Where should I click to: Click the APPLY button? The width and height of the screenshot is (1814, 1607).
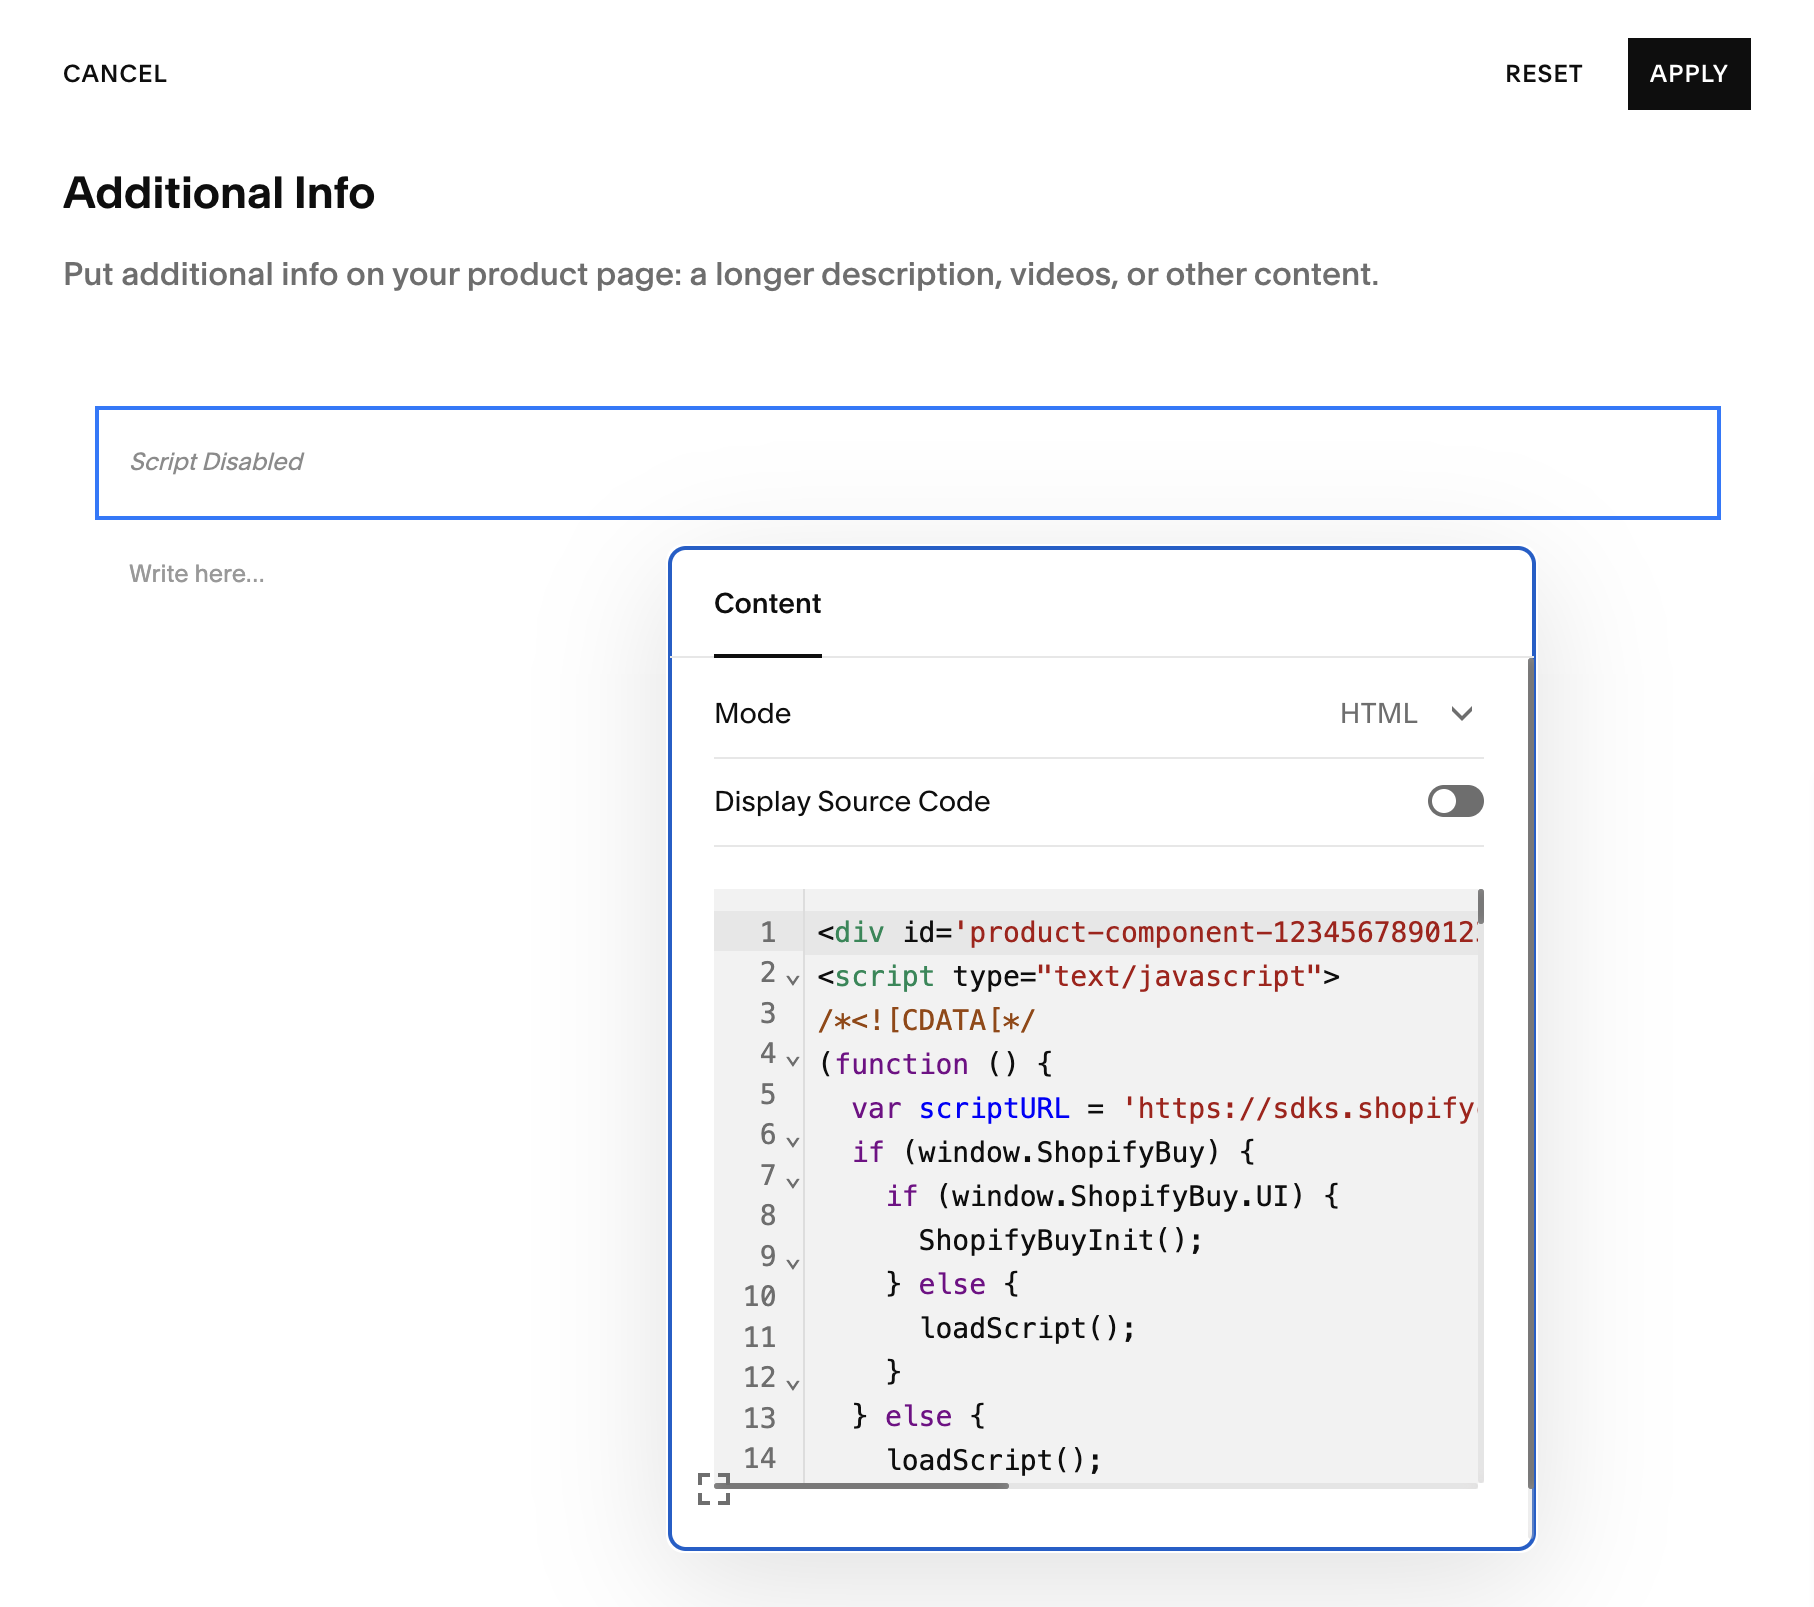point(1688,74)
